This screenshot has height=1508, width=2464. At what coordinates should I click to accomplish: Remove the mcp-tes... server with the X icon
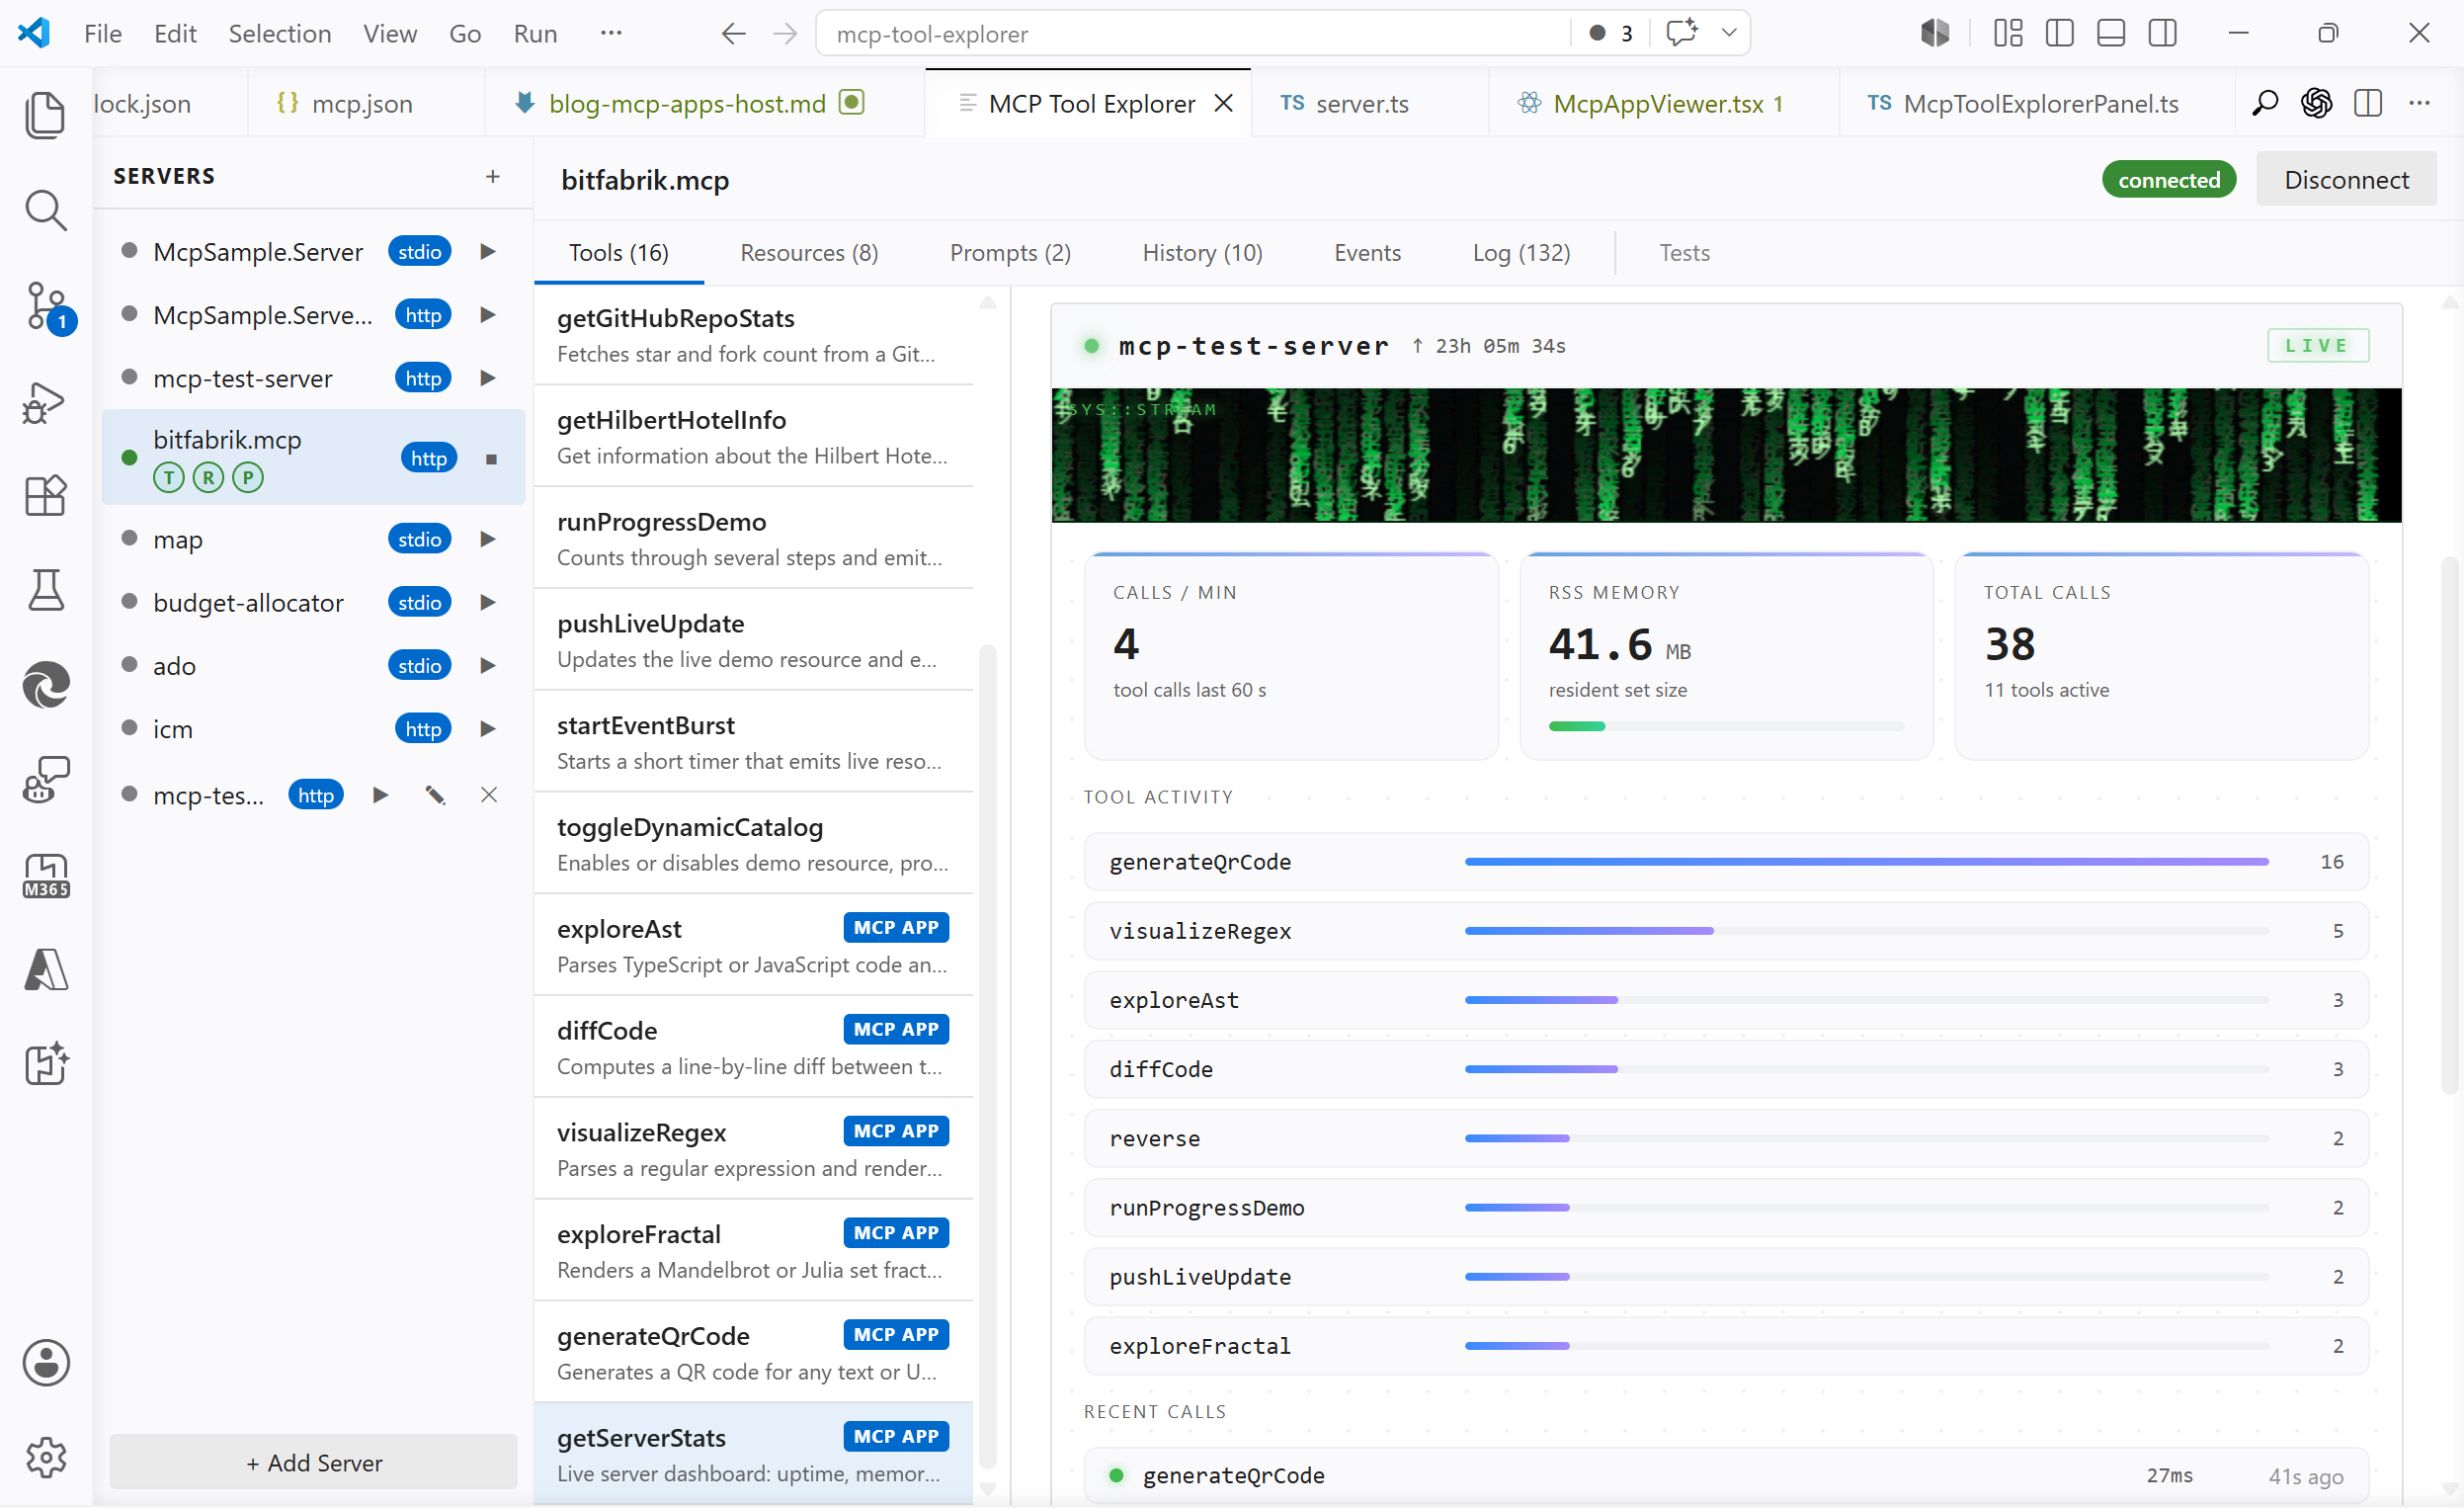[488, 795]
